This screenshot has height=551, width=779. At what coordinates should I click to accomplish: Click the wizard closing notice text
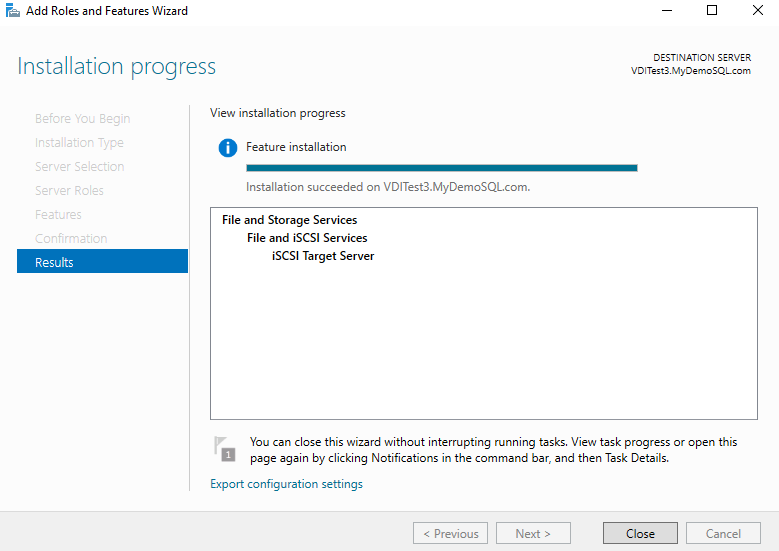click(493, 450)
